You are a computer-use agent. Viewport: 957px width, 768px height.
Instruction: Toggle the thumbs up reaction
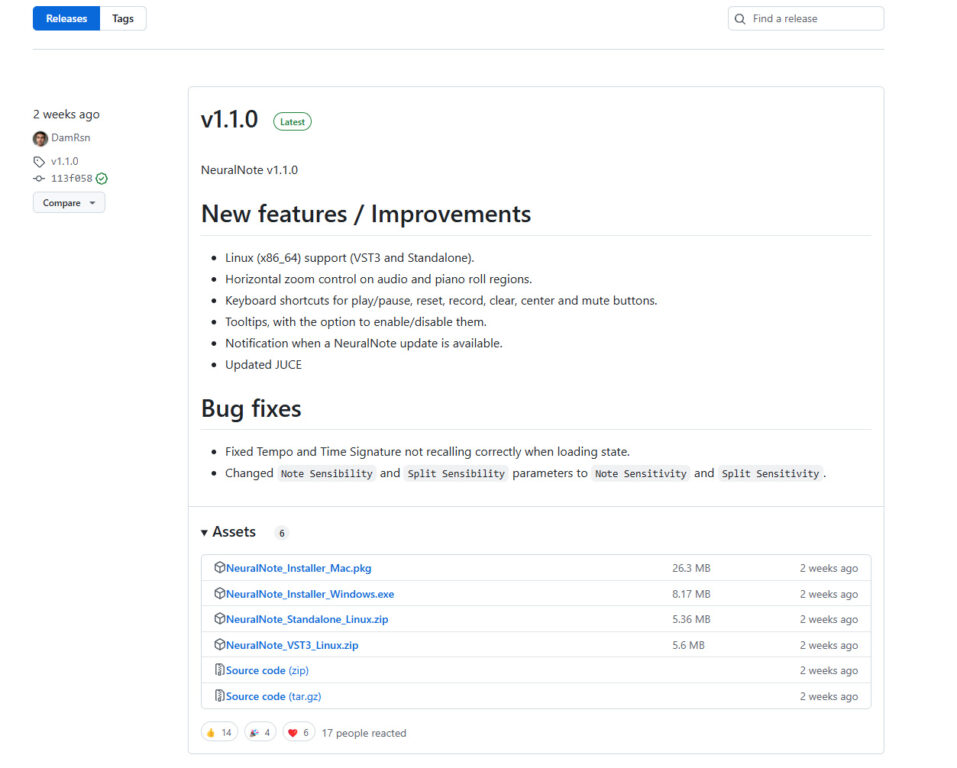pos(219,733)
